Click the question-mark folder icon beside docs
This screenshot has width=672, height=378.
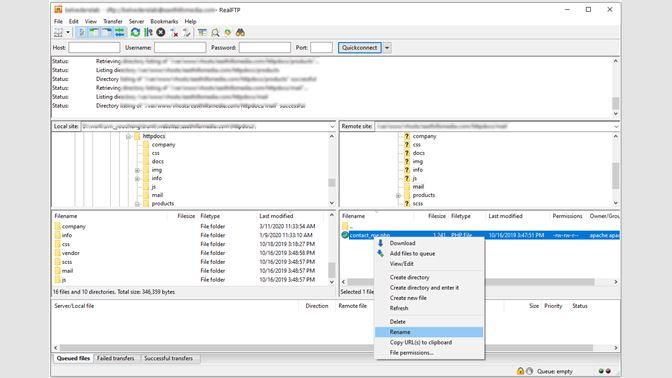tap(407, 153)
